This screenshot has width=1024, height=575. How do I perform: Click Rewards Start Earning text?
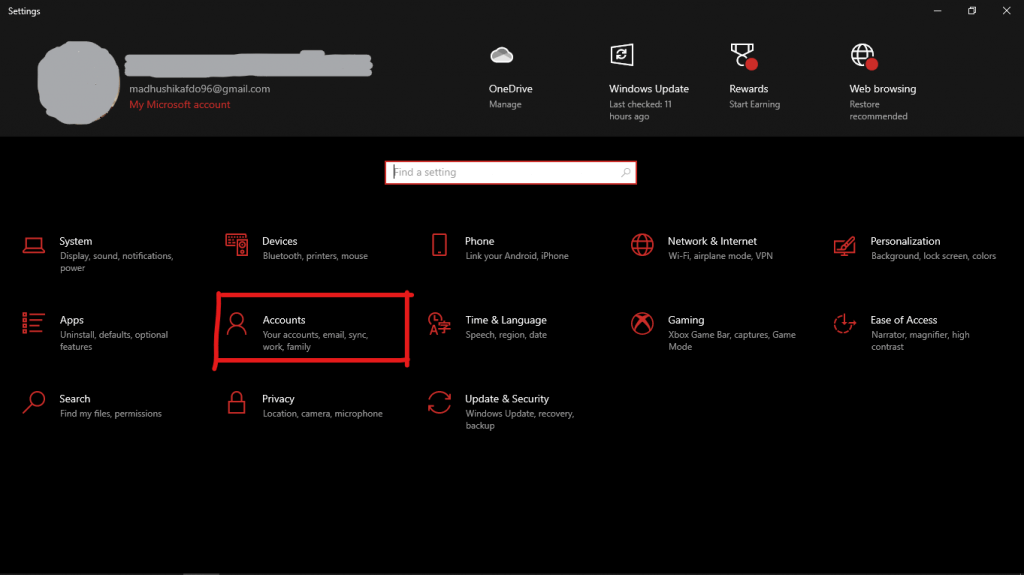click(x=754, y=105)
